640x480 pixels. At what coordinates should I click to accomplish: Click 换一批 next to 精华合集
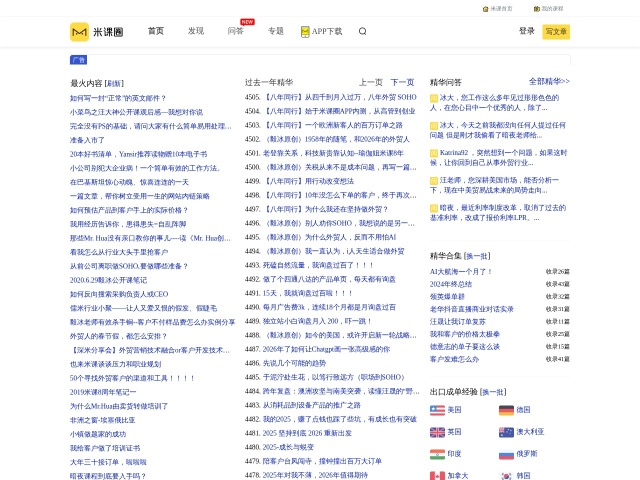[x=477, y=256]
